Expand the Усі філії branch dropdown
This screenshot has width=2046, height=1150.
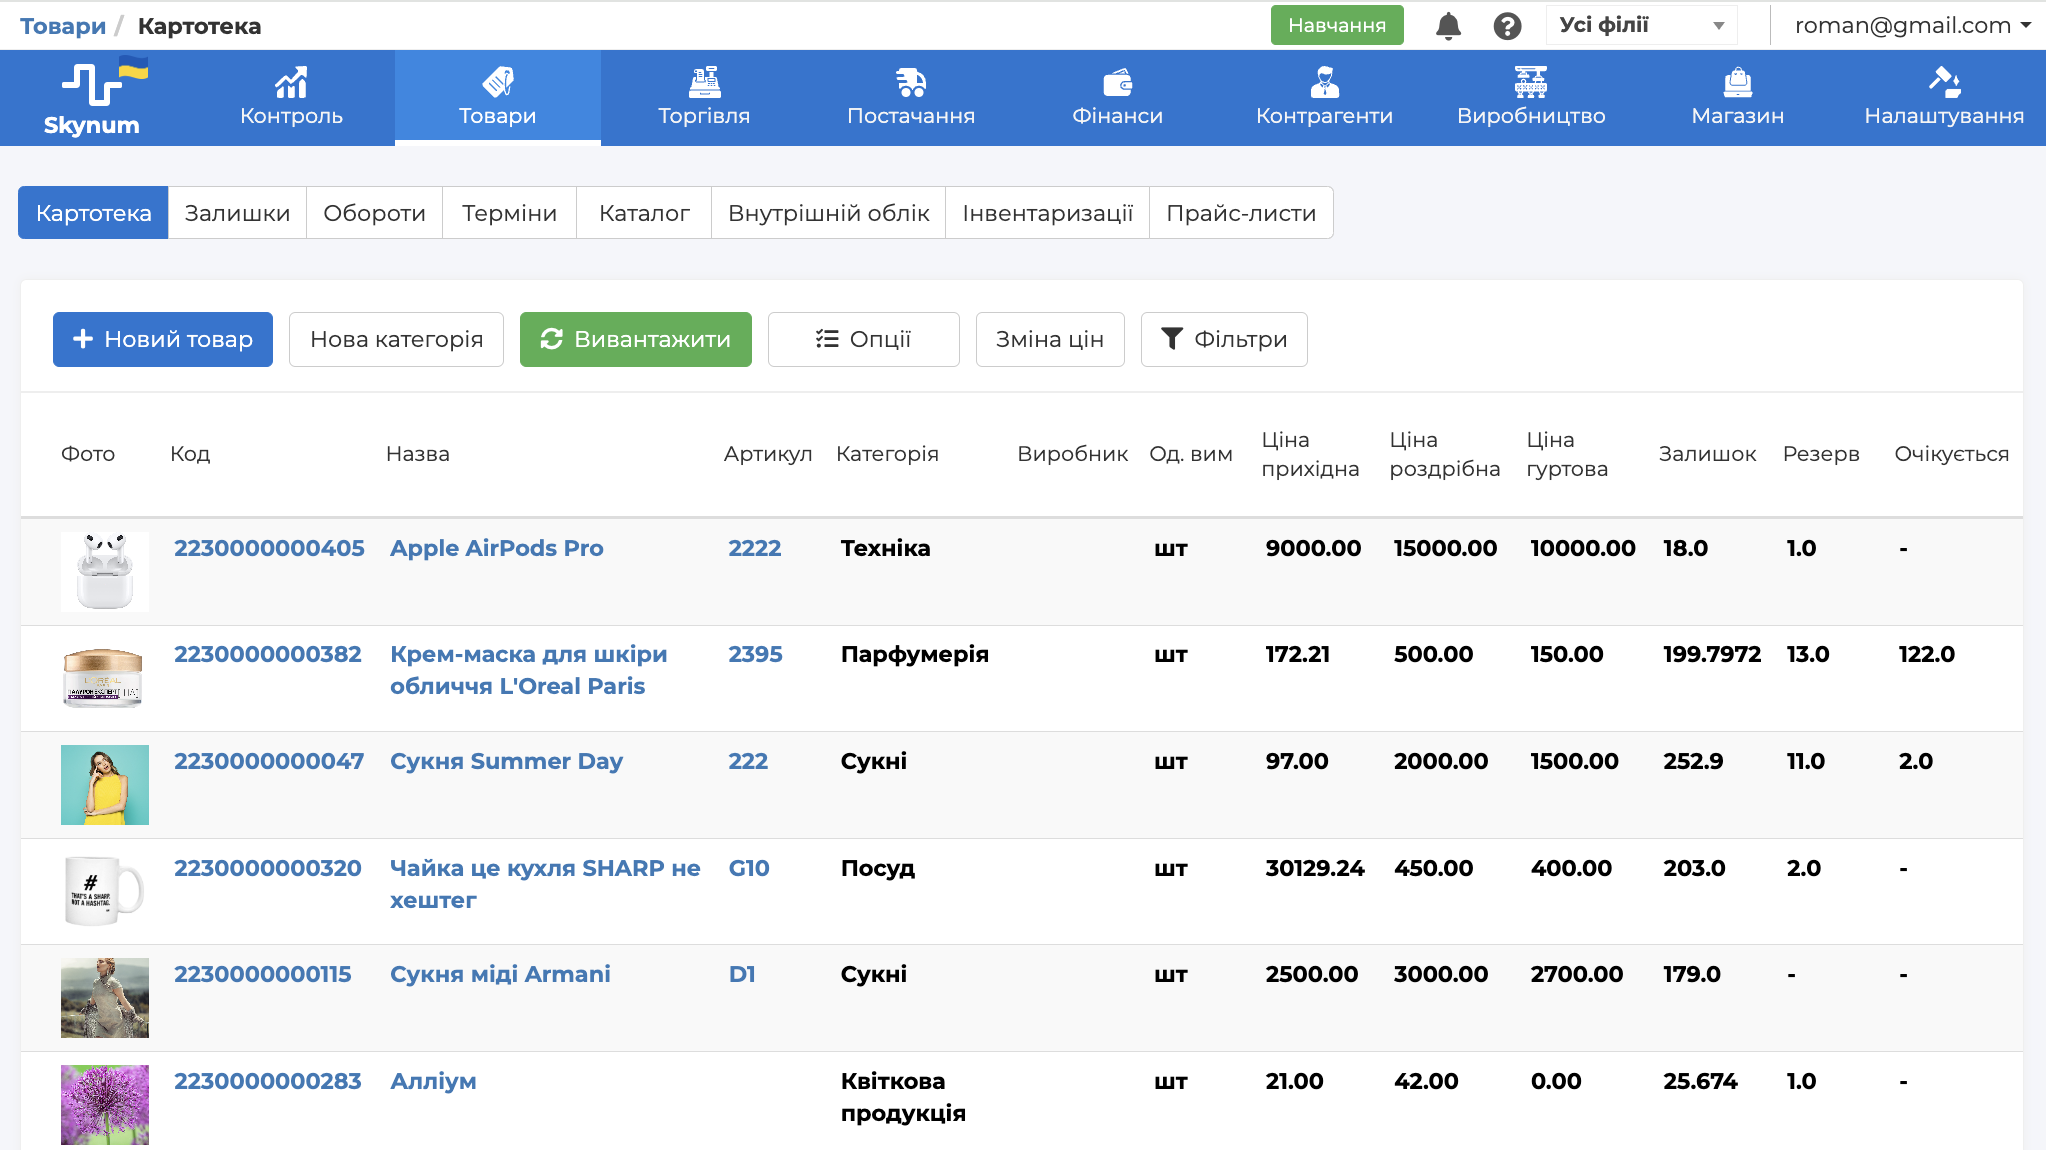click(1642, 25)
